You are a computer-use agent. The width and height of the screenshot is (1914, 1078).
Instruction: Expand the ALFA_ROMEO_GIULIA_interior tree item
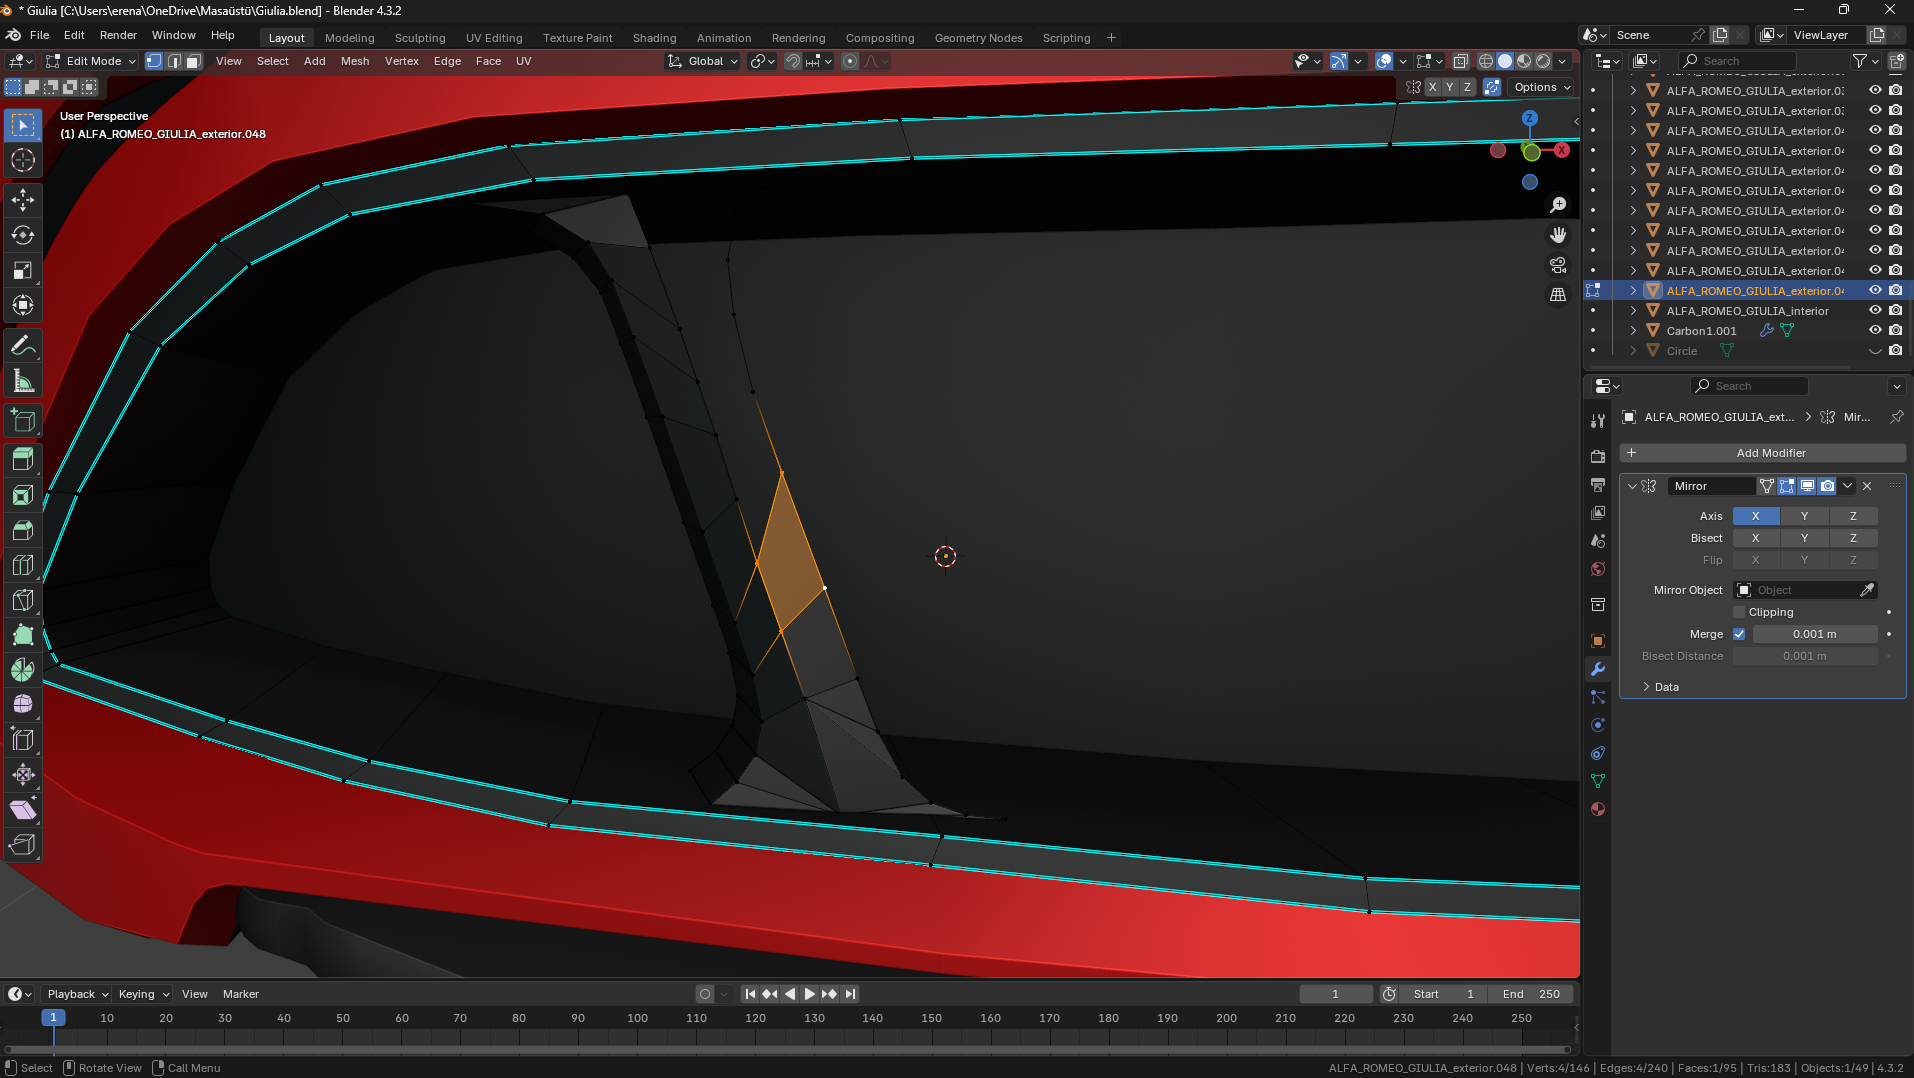click(1633, 311)
